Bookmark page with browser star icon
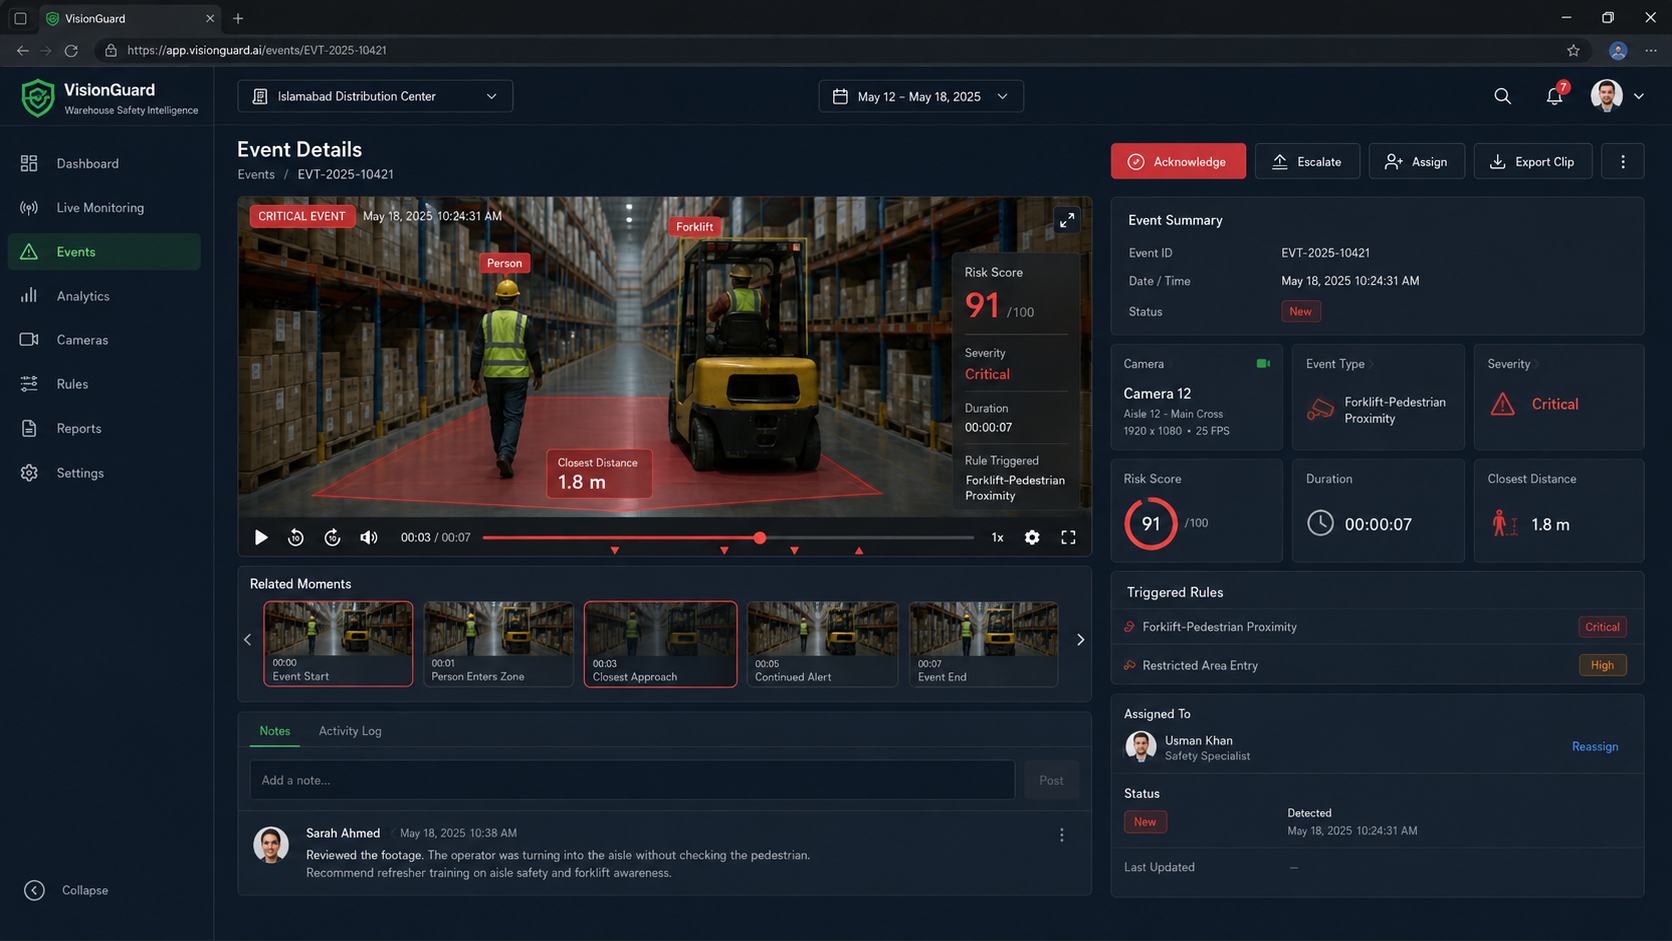Viewport: 1672px width, 941px height. point(1573,50)
